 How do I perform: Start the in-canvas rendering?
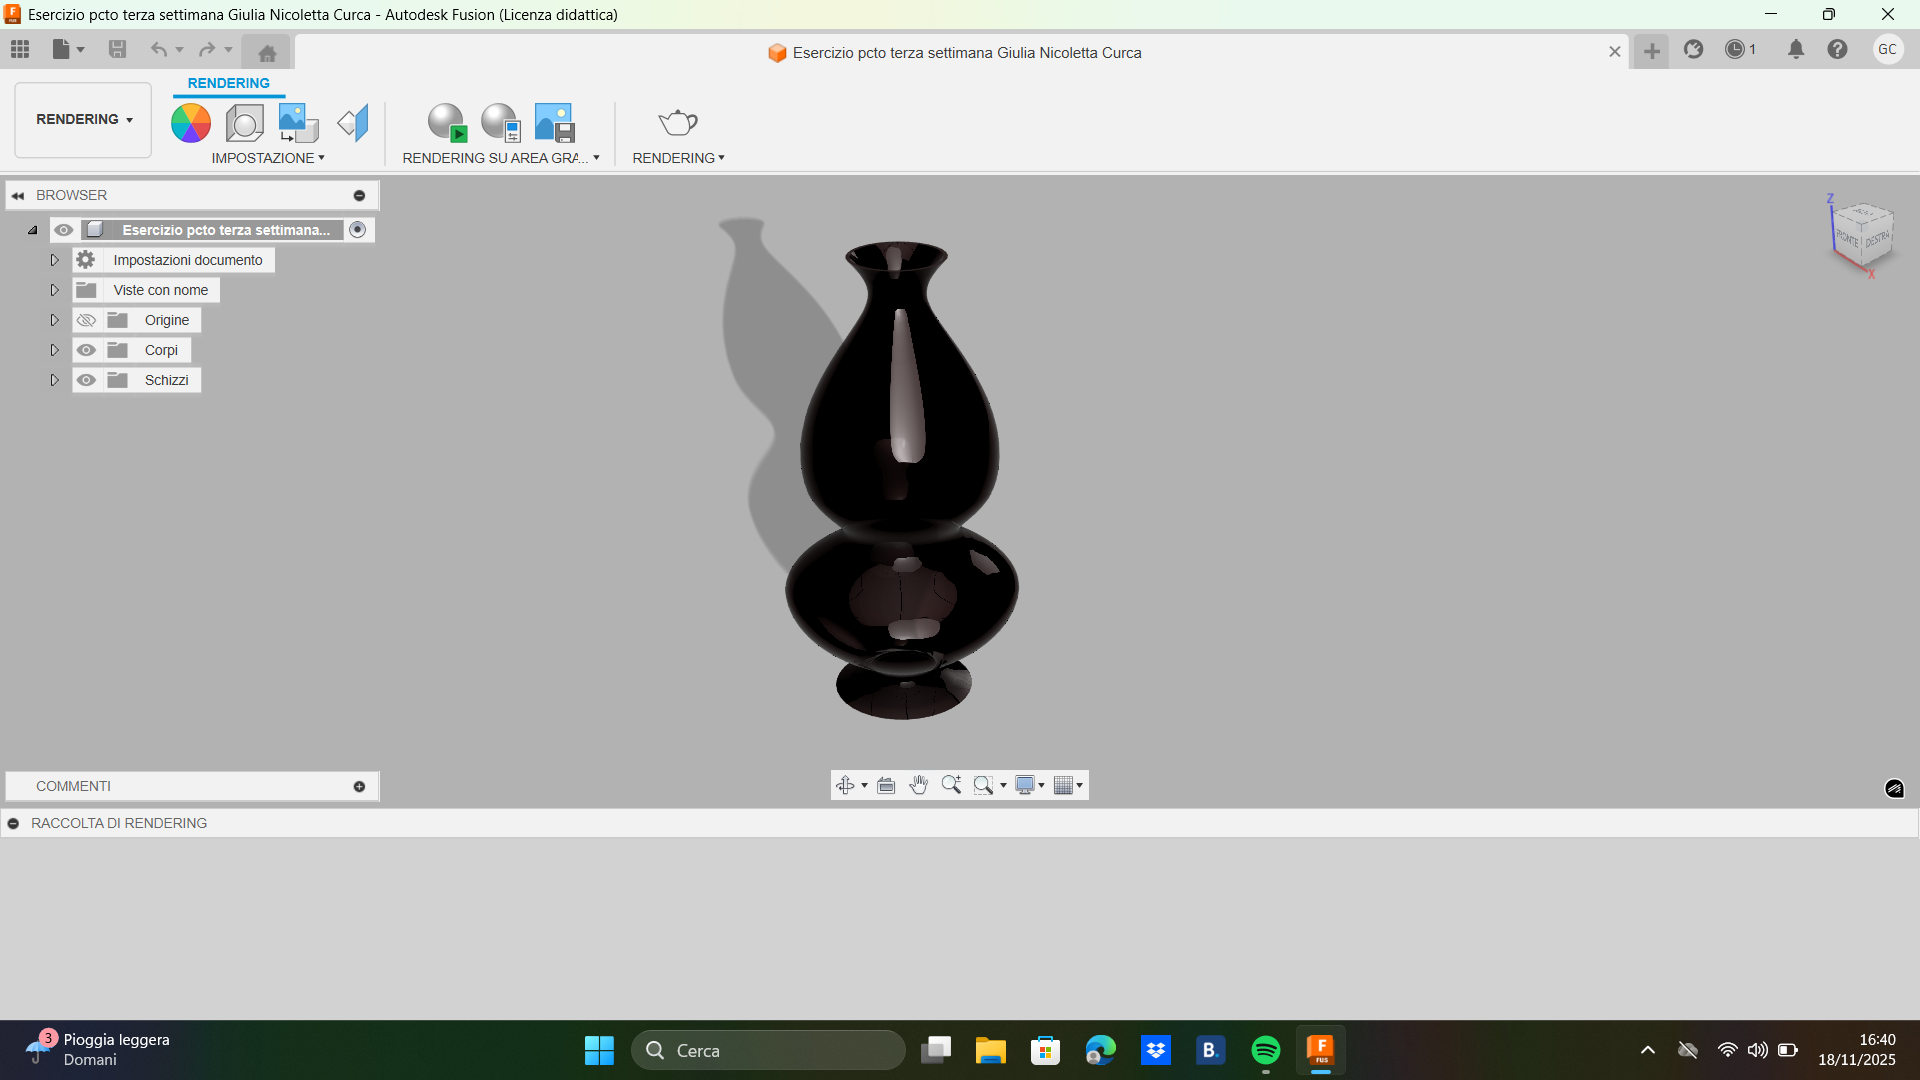tap(447, 122)
